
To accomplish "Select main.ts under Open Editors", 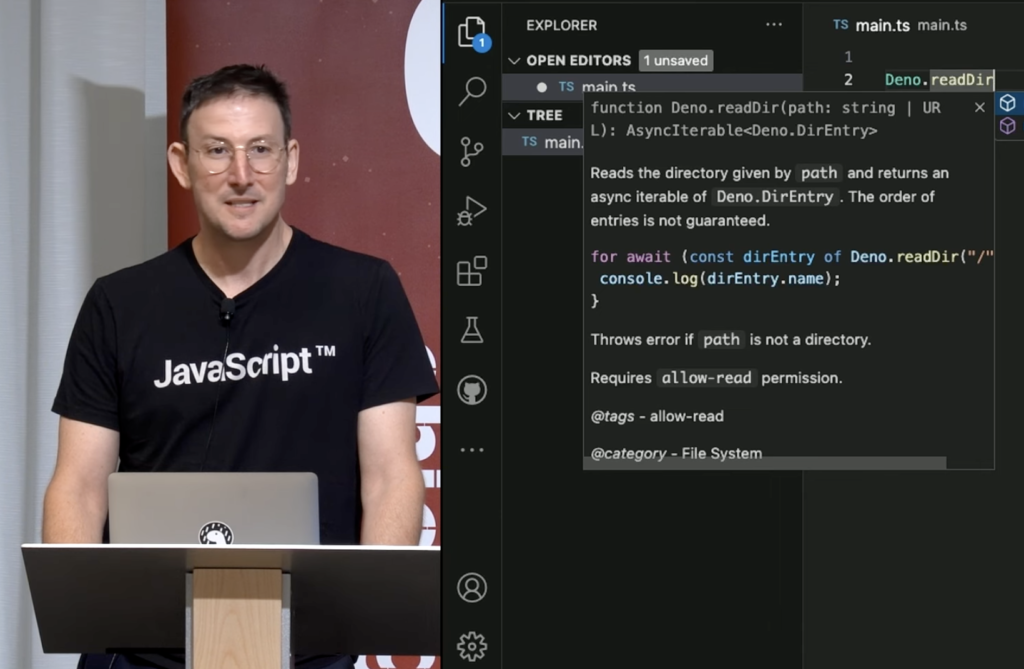I will point(608,88).
